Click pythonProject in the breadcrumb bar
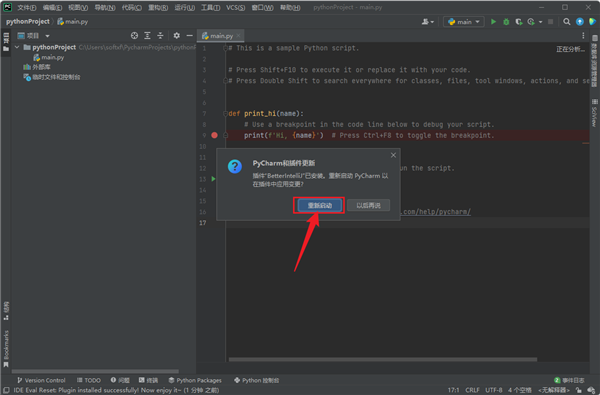The image size is (600, 395). 28,21
